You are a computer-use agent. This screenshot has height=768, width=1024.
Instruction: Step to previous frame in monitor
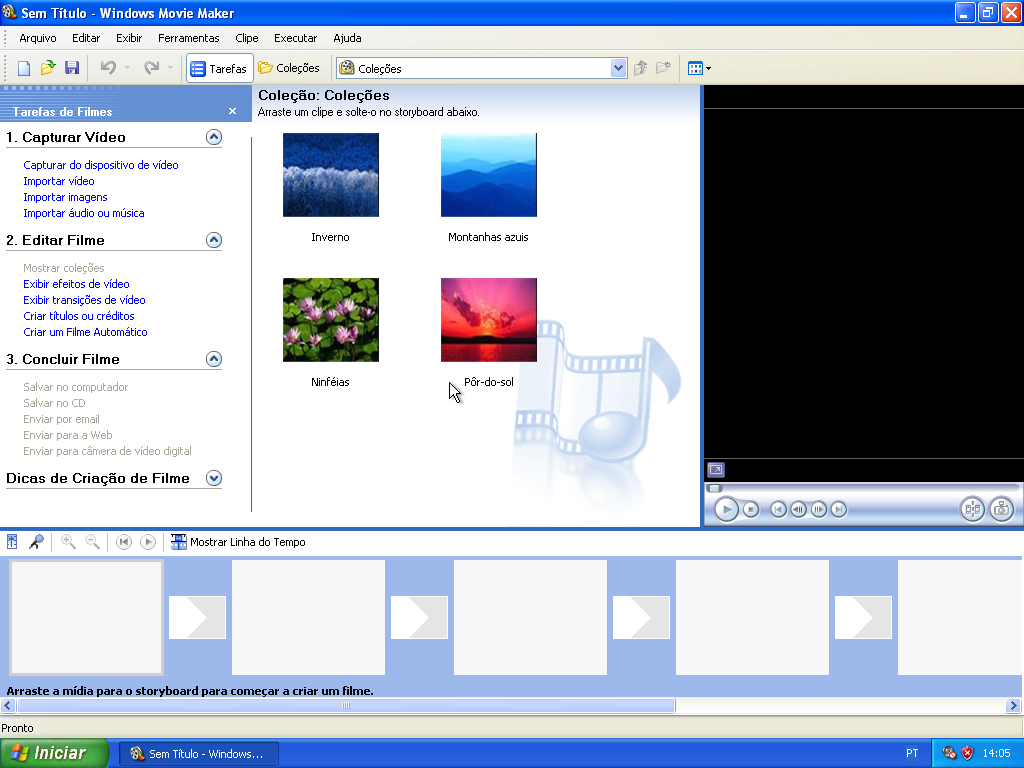798,509
